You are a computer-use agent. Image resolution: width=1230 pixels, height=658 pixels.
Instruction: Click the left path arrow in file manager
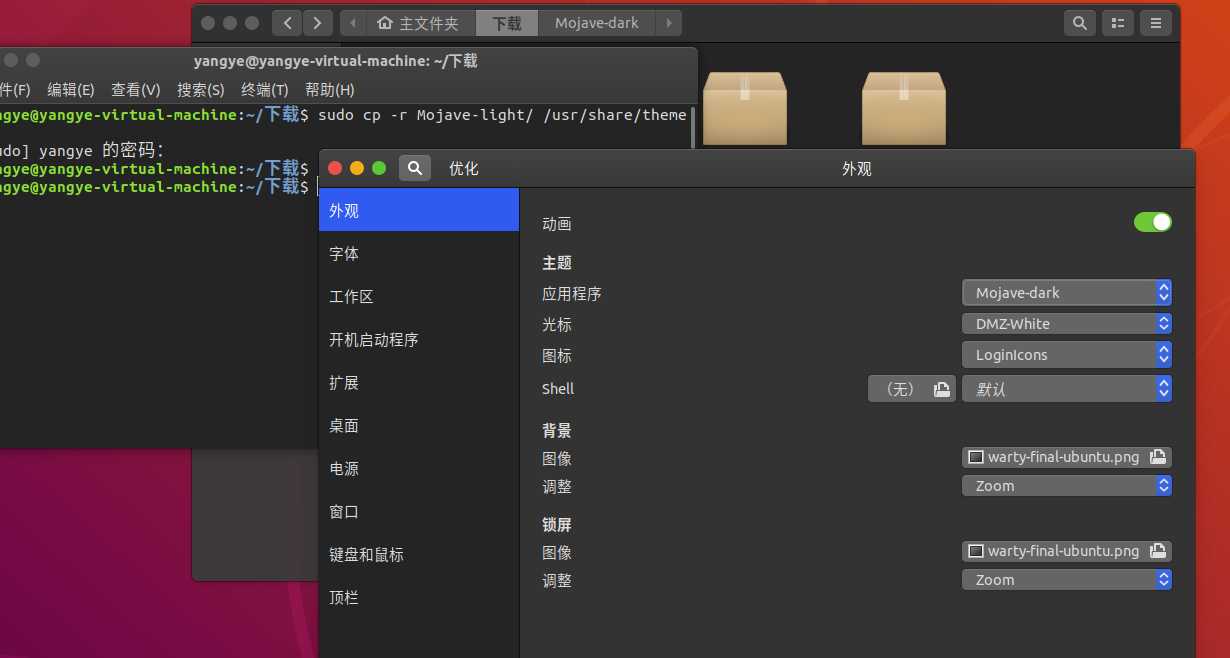click(x=352, y=22)
